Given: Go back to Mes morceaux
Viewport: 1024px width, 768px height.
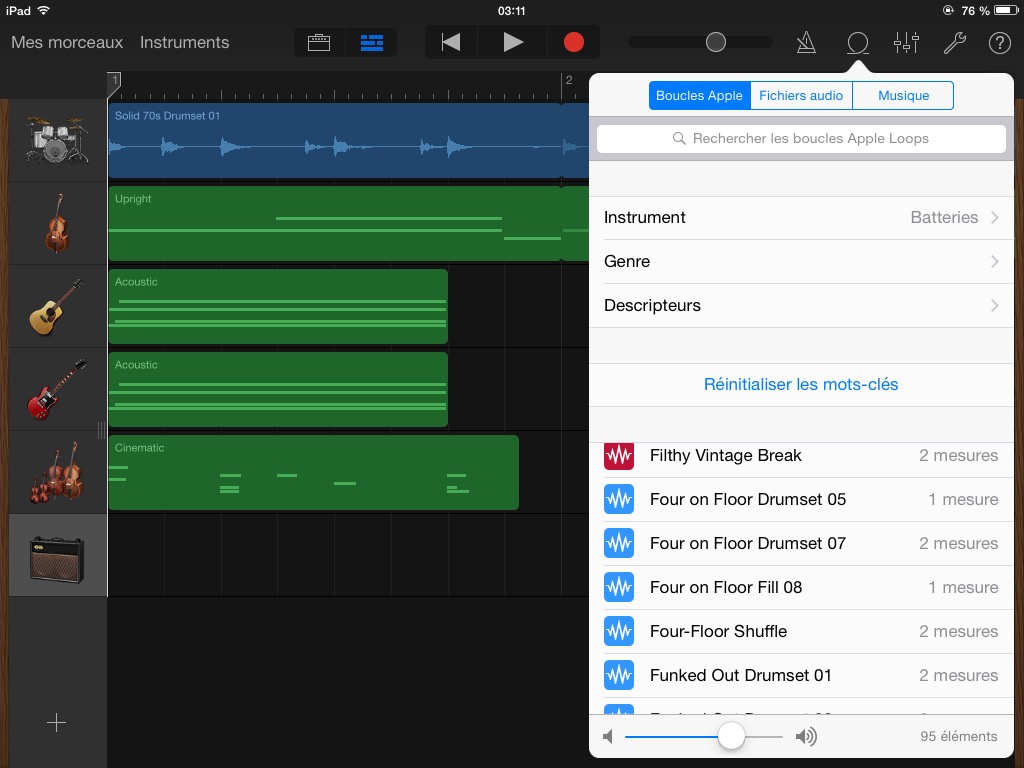Looking at the screenshot, I should pyautogui.click(x=67, y=42).
